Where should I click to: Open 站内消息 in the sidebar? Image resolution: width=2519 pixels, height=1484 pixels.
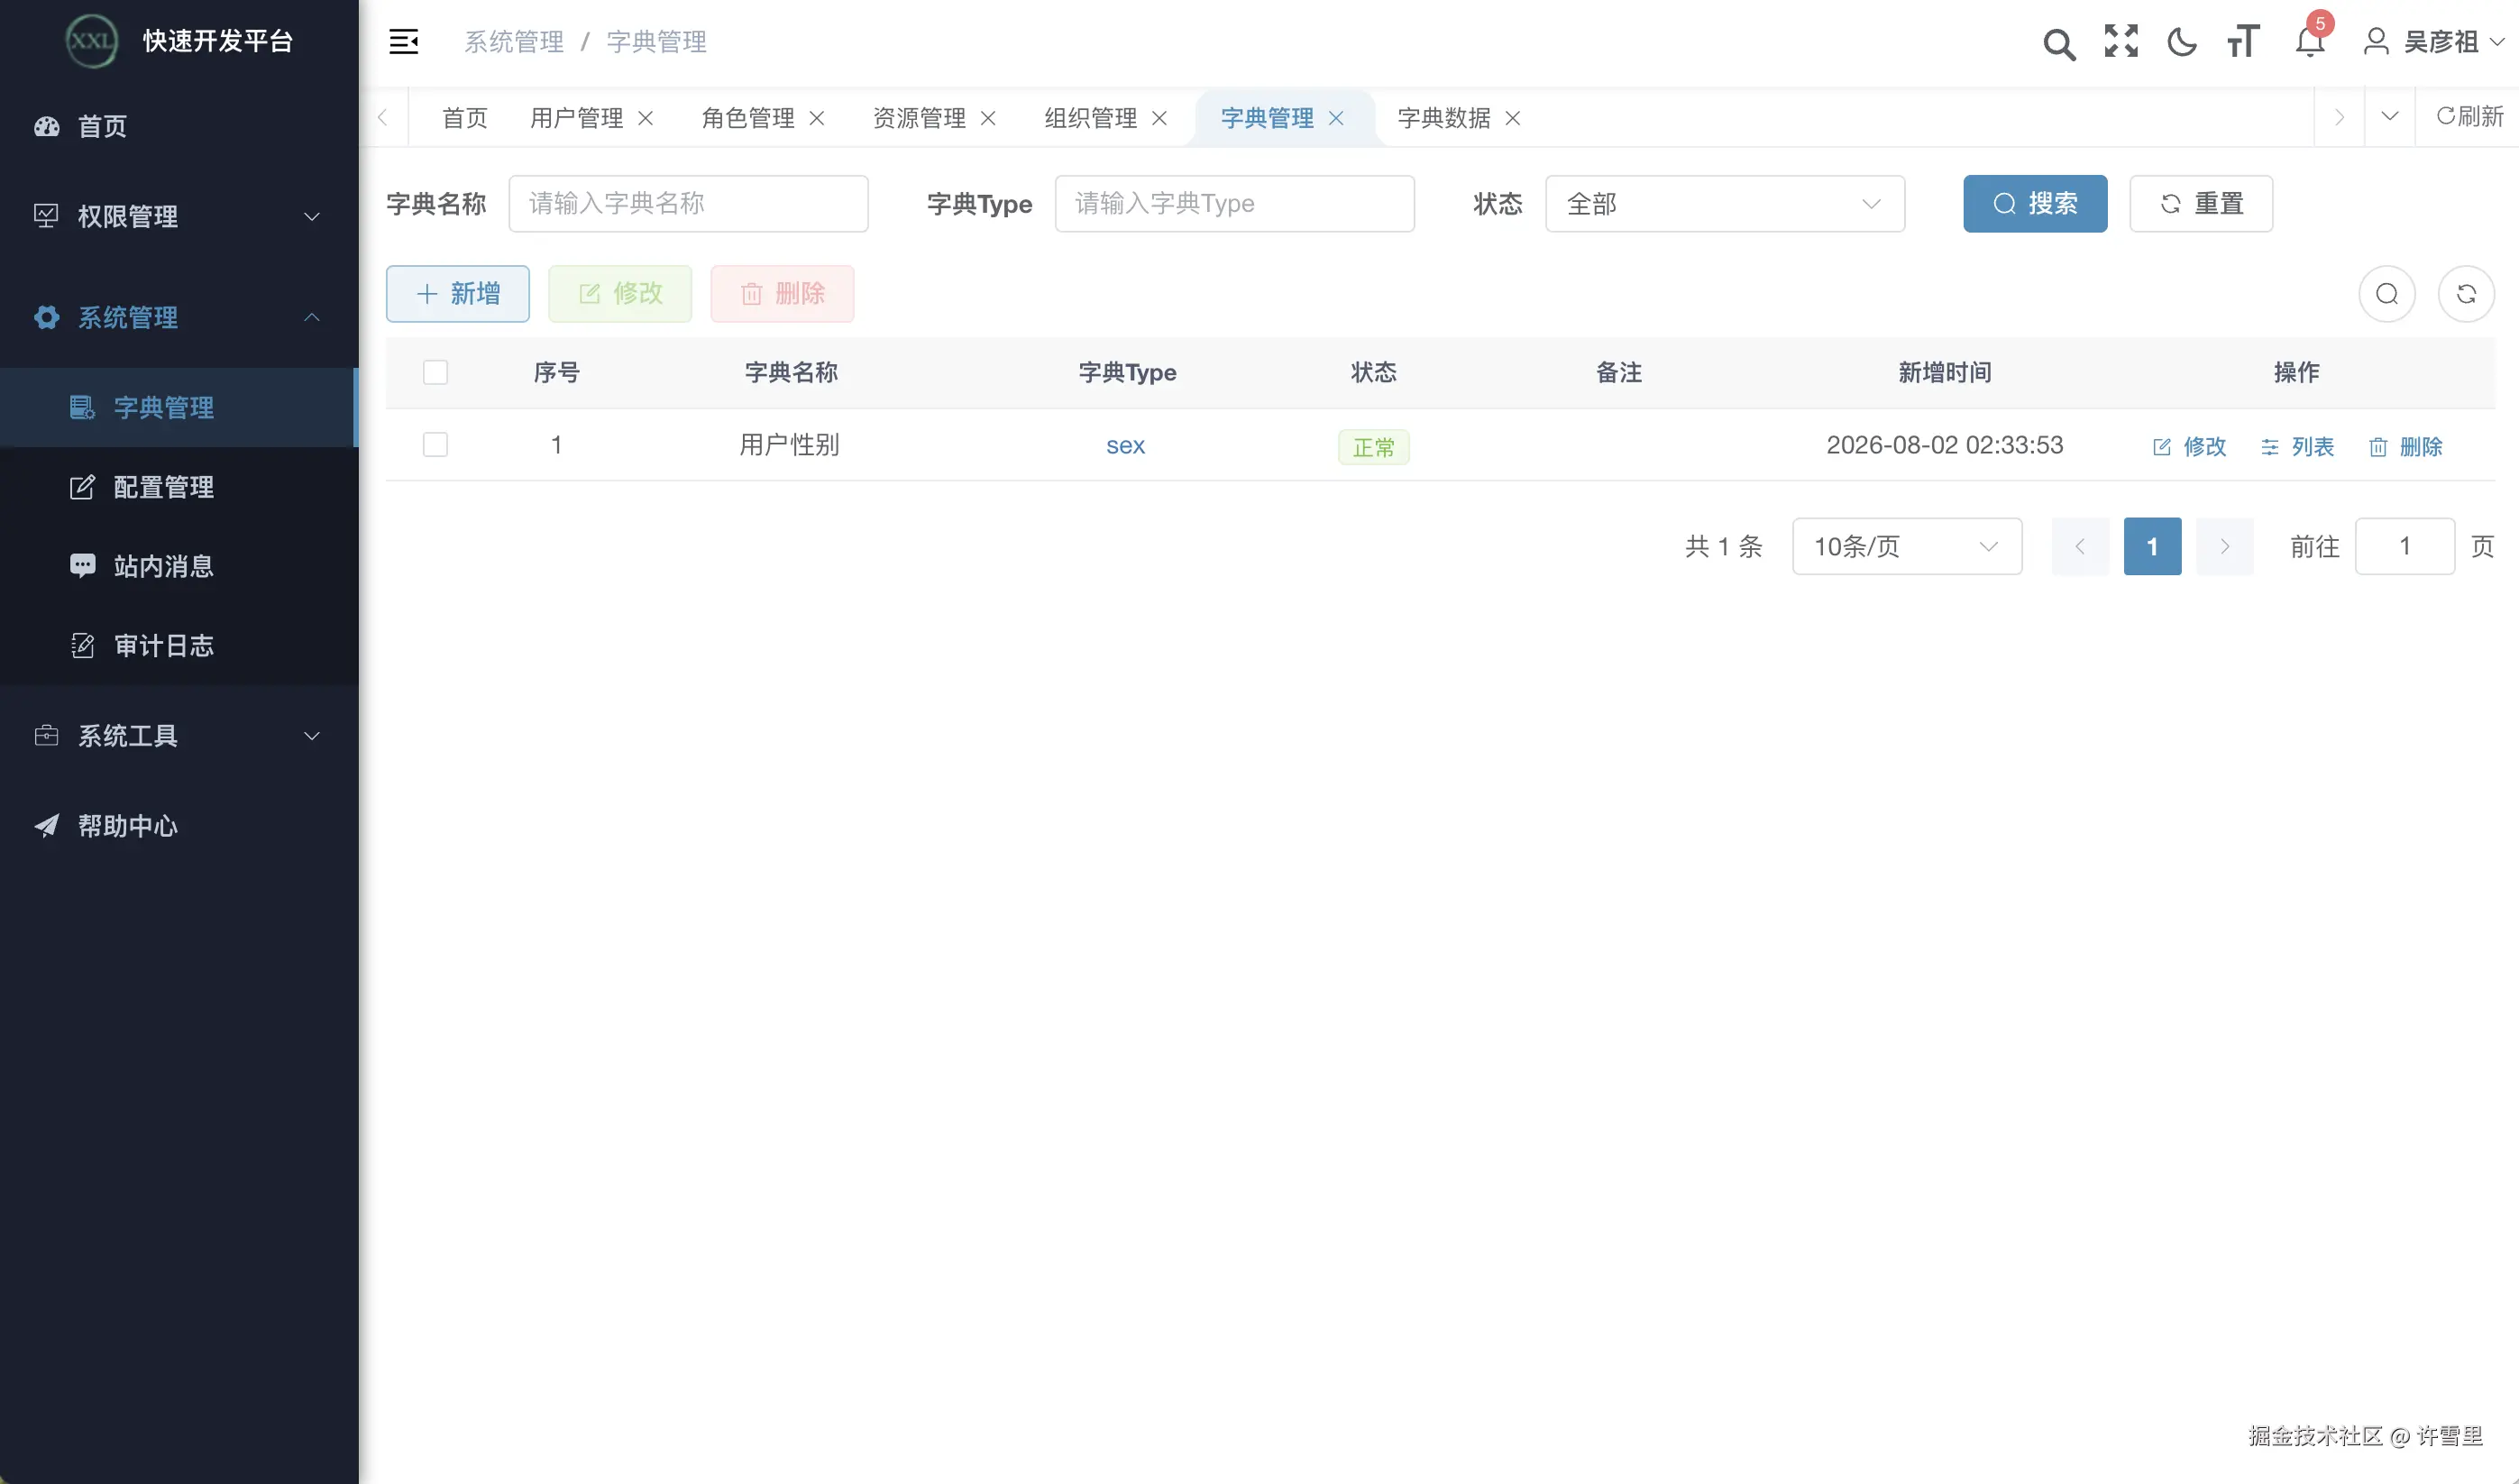[179, 566]
